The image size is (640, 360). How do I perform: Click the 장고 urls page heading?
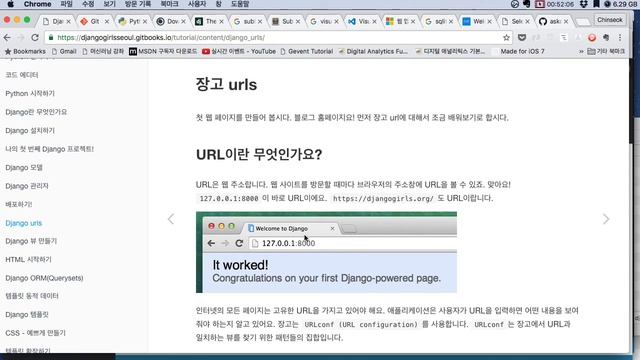click(x=226, y=84)
